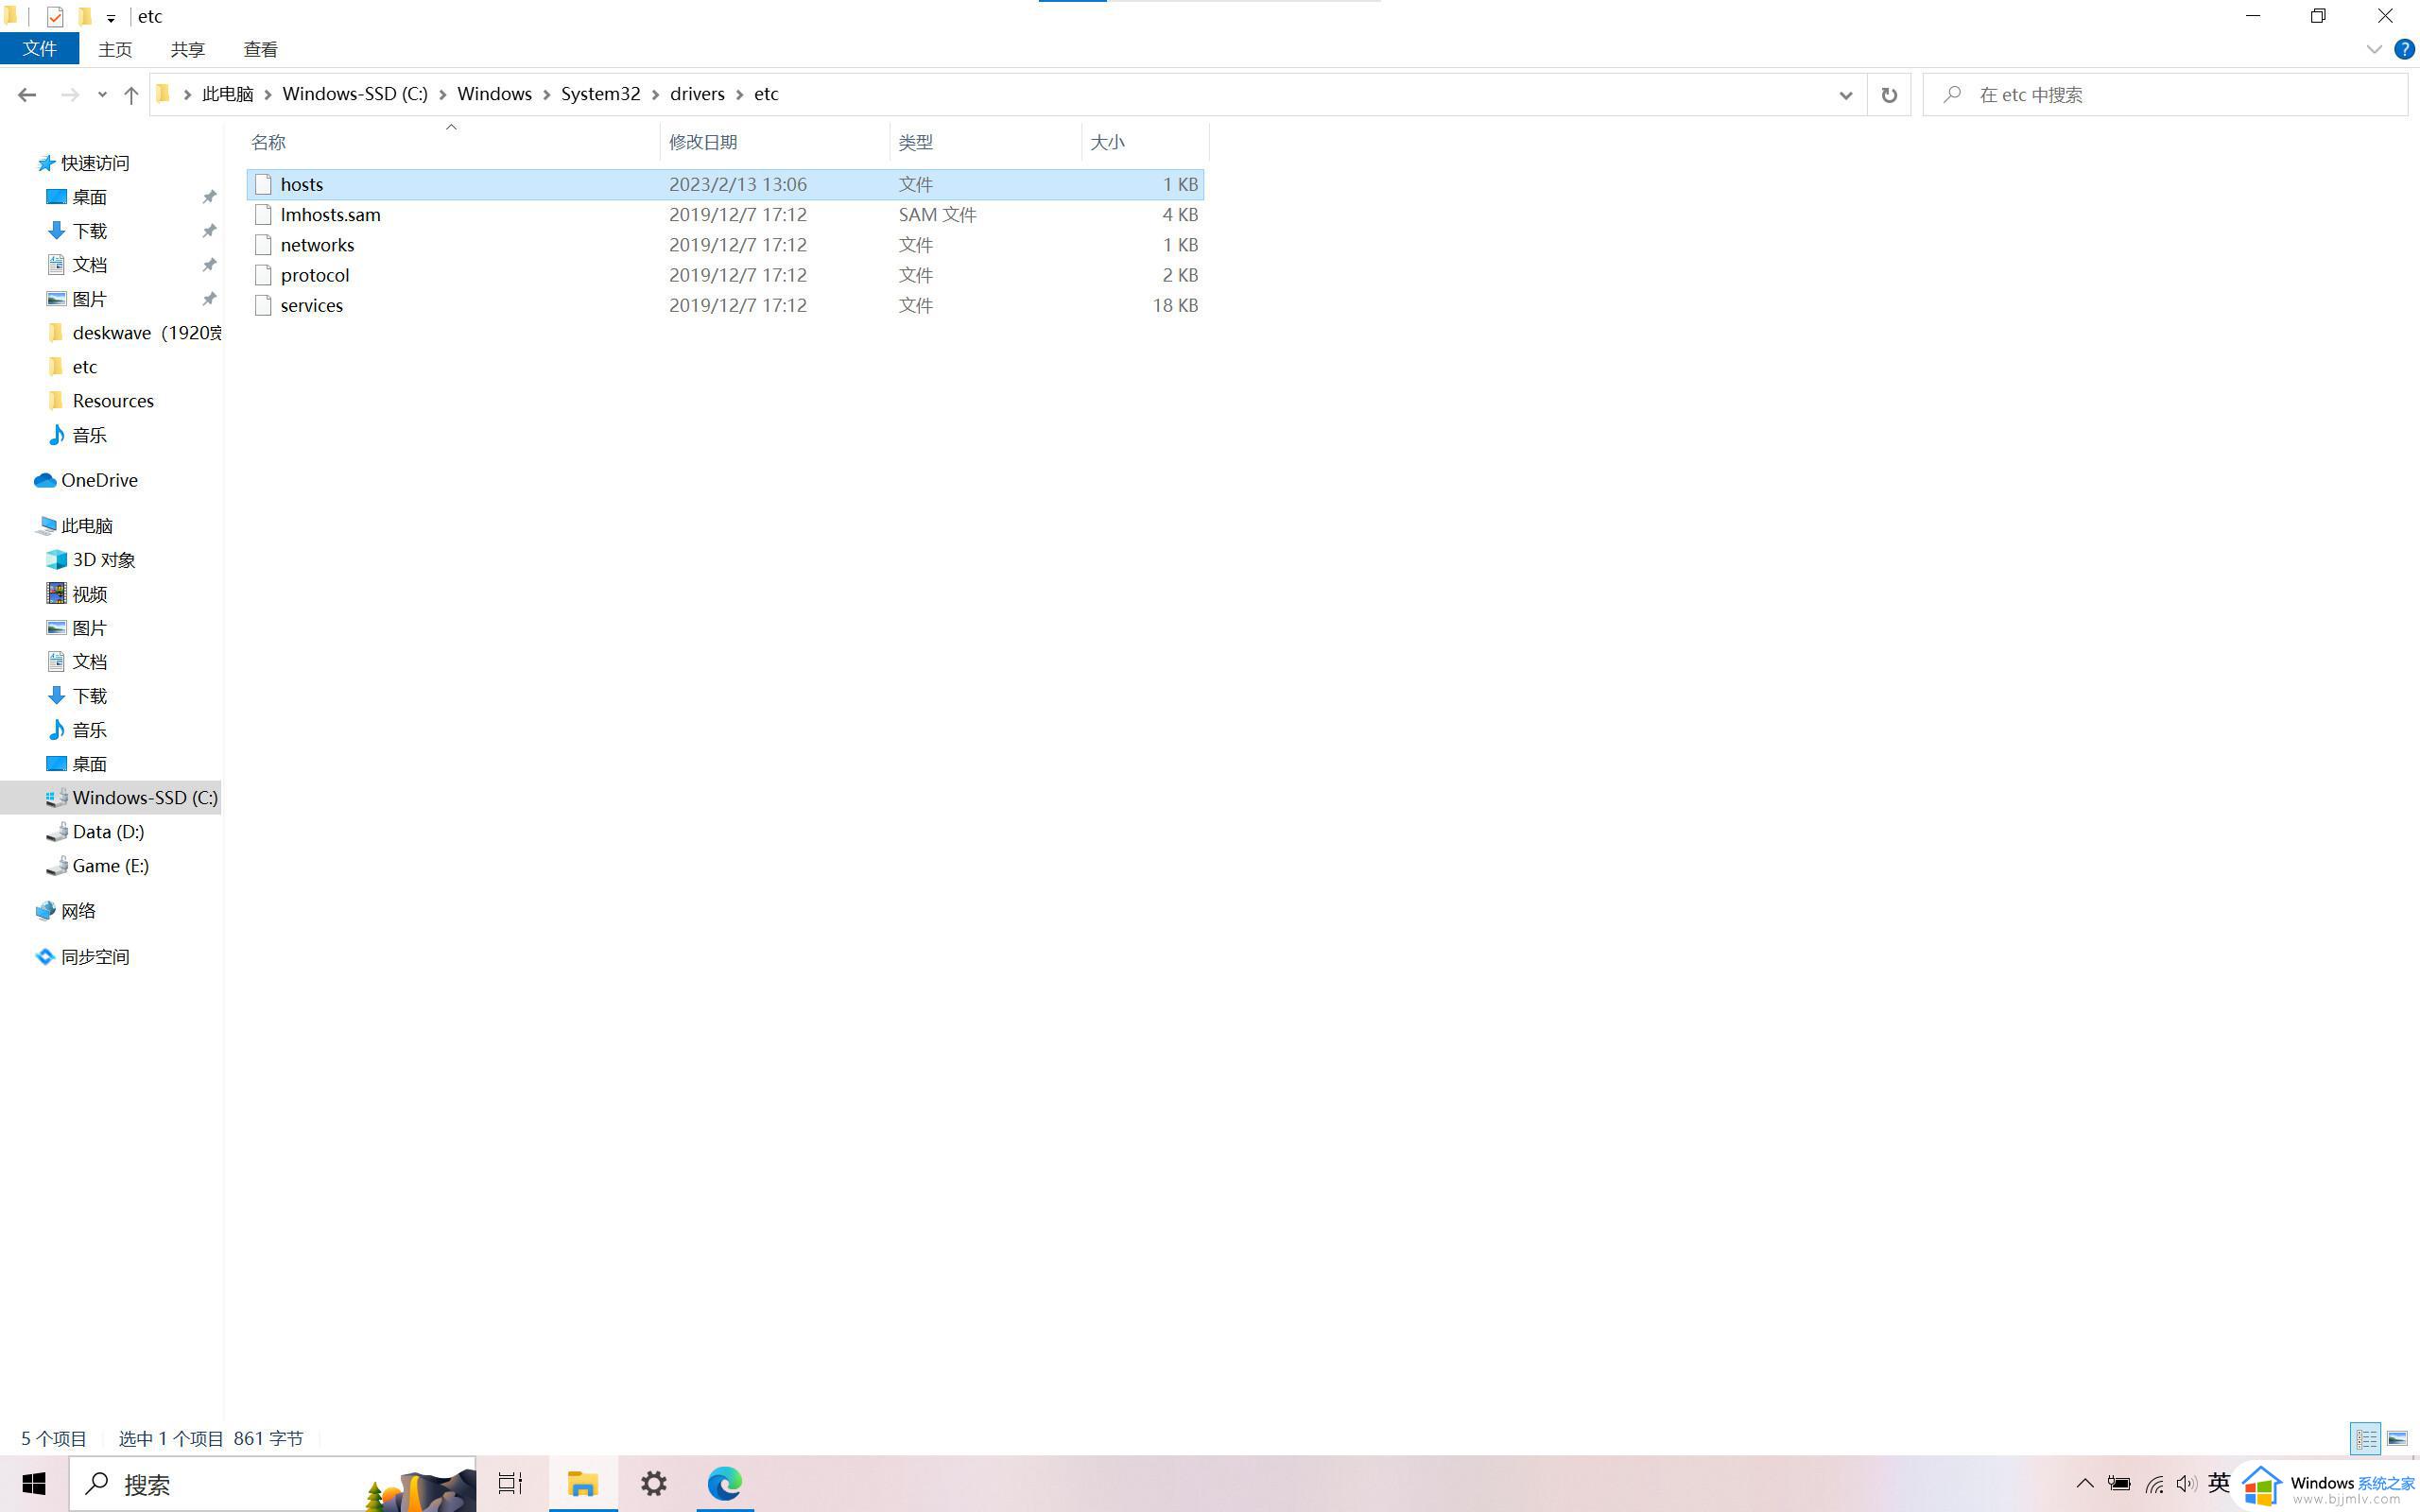The height and width of the screenshot is (1512, 2420).
Task: Open the 查看 ribbon tab
Action: pyautogui.click(x=260, y=49)
